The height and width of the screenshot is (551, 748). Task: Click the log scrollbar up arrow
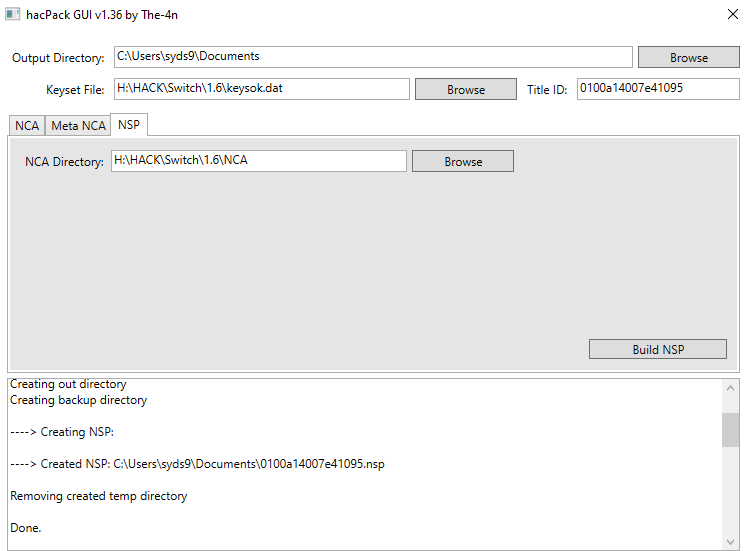tap(730, 388)
